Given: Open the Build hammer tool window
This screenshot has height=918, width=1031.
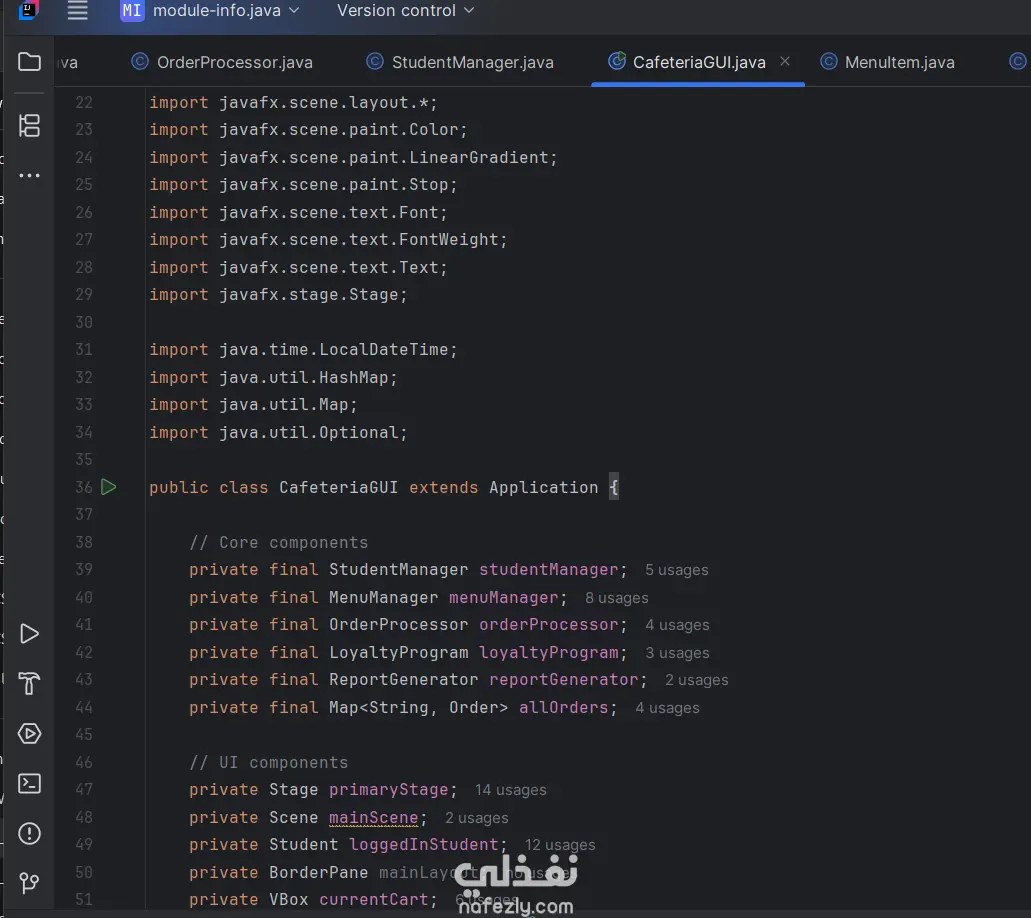Looking at the screenshot, I should (29, 684).
